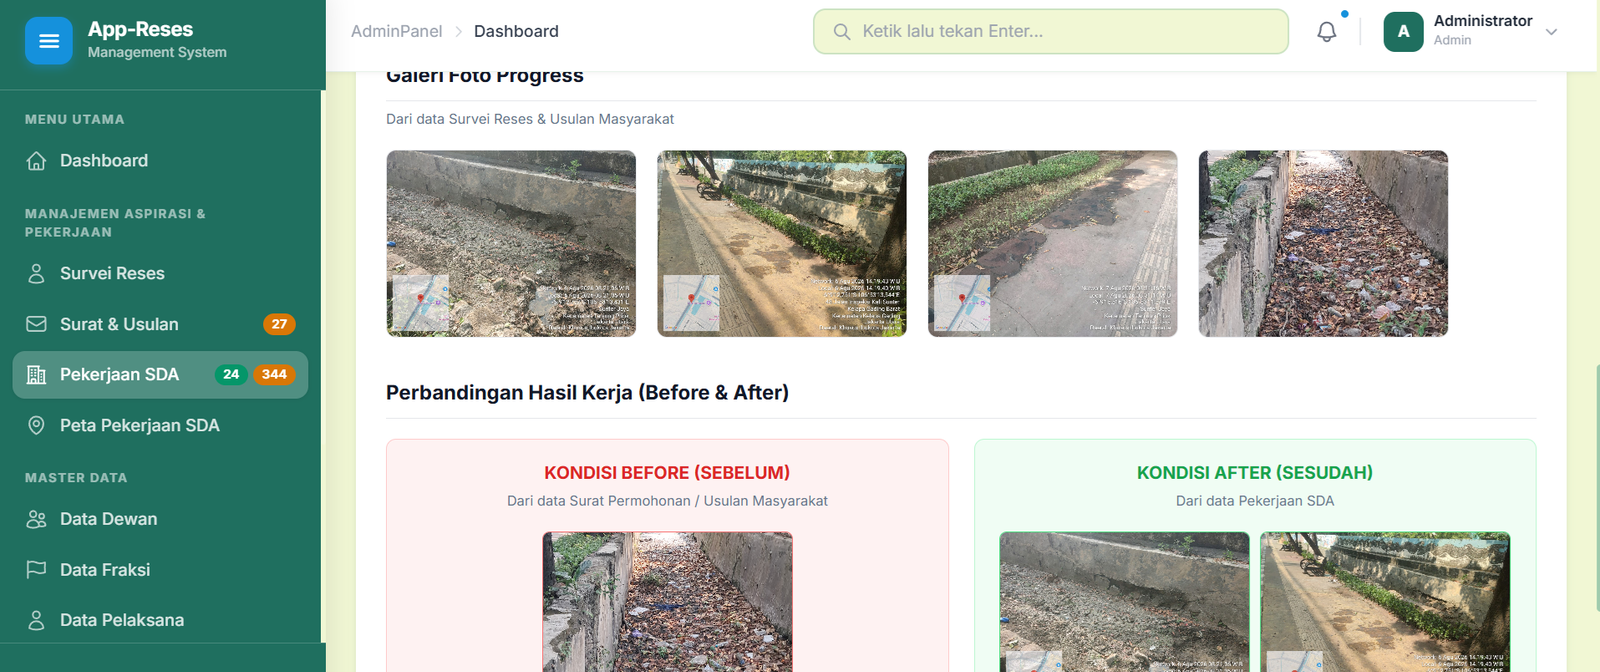Screen dimensions: 1600x672
Task: Go to the Data Pelaksana menu item
Action: (x=160, y=620)
